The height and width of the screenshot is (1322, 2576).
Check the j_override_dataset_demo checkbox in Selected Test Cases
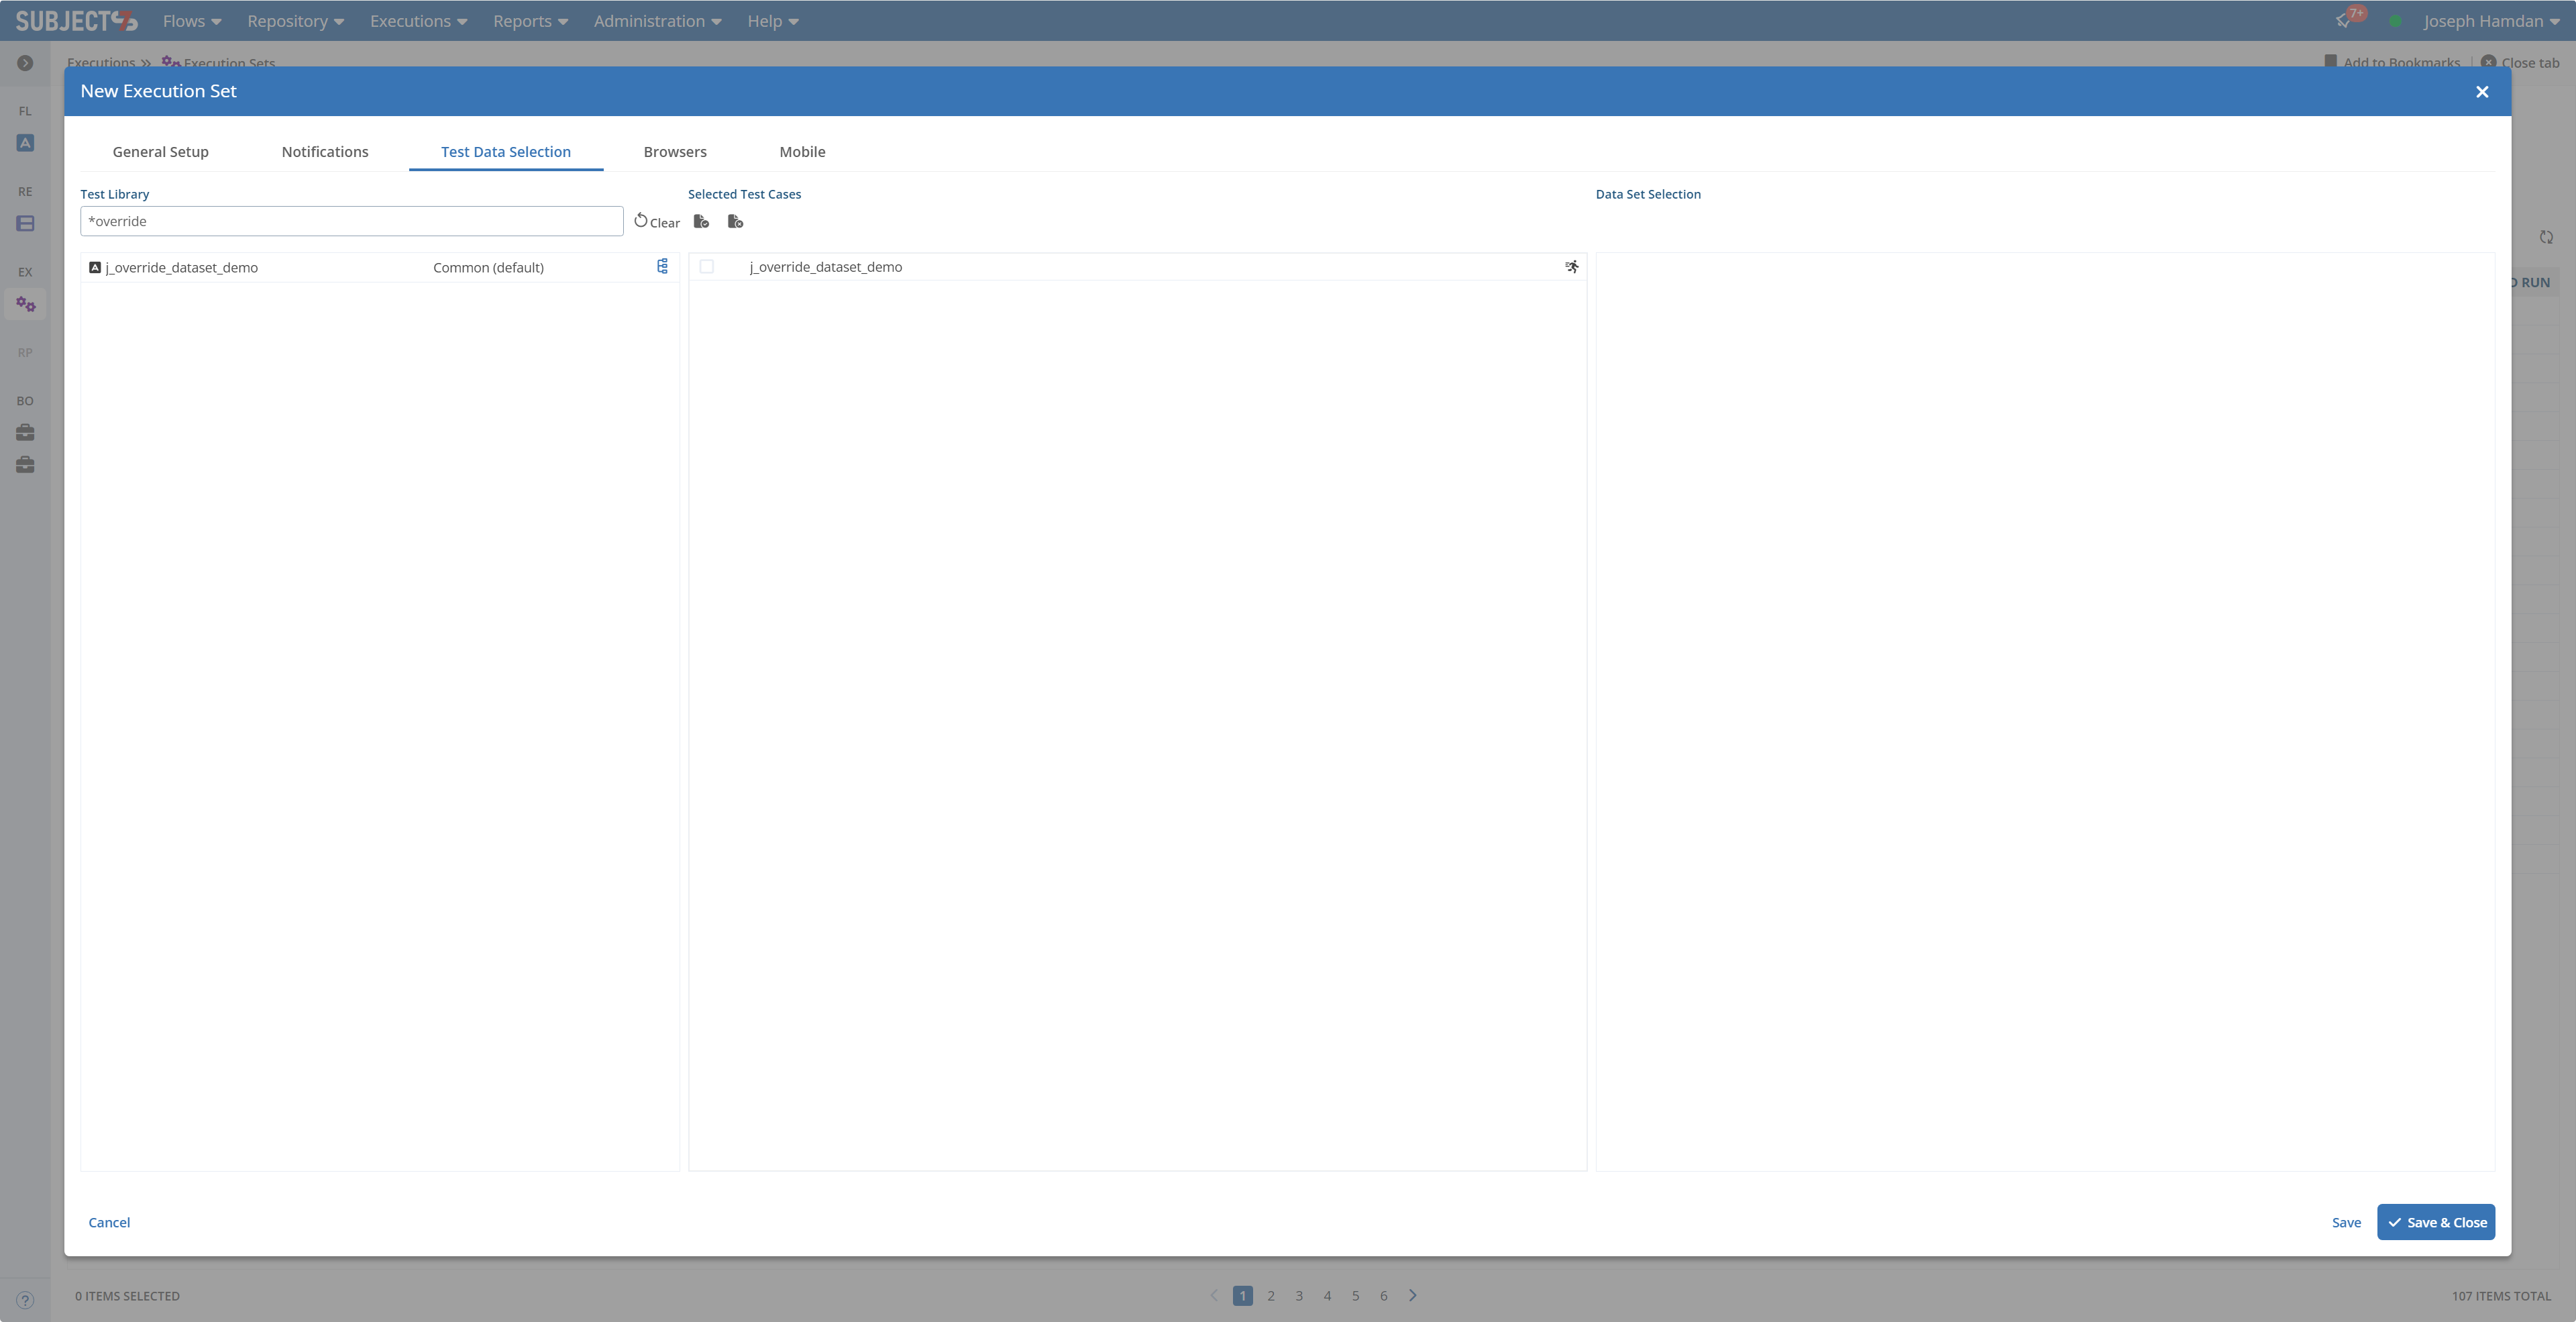point(707,267)
